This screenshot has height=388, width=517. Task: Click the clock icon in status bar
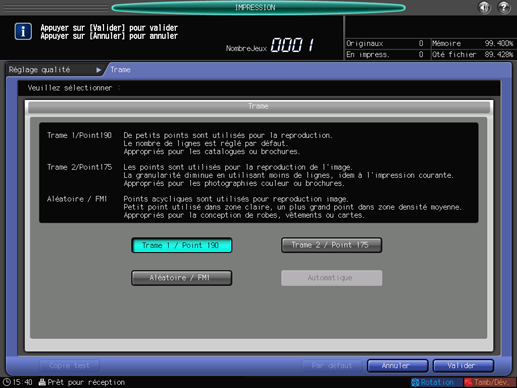7,382
